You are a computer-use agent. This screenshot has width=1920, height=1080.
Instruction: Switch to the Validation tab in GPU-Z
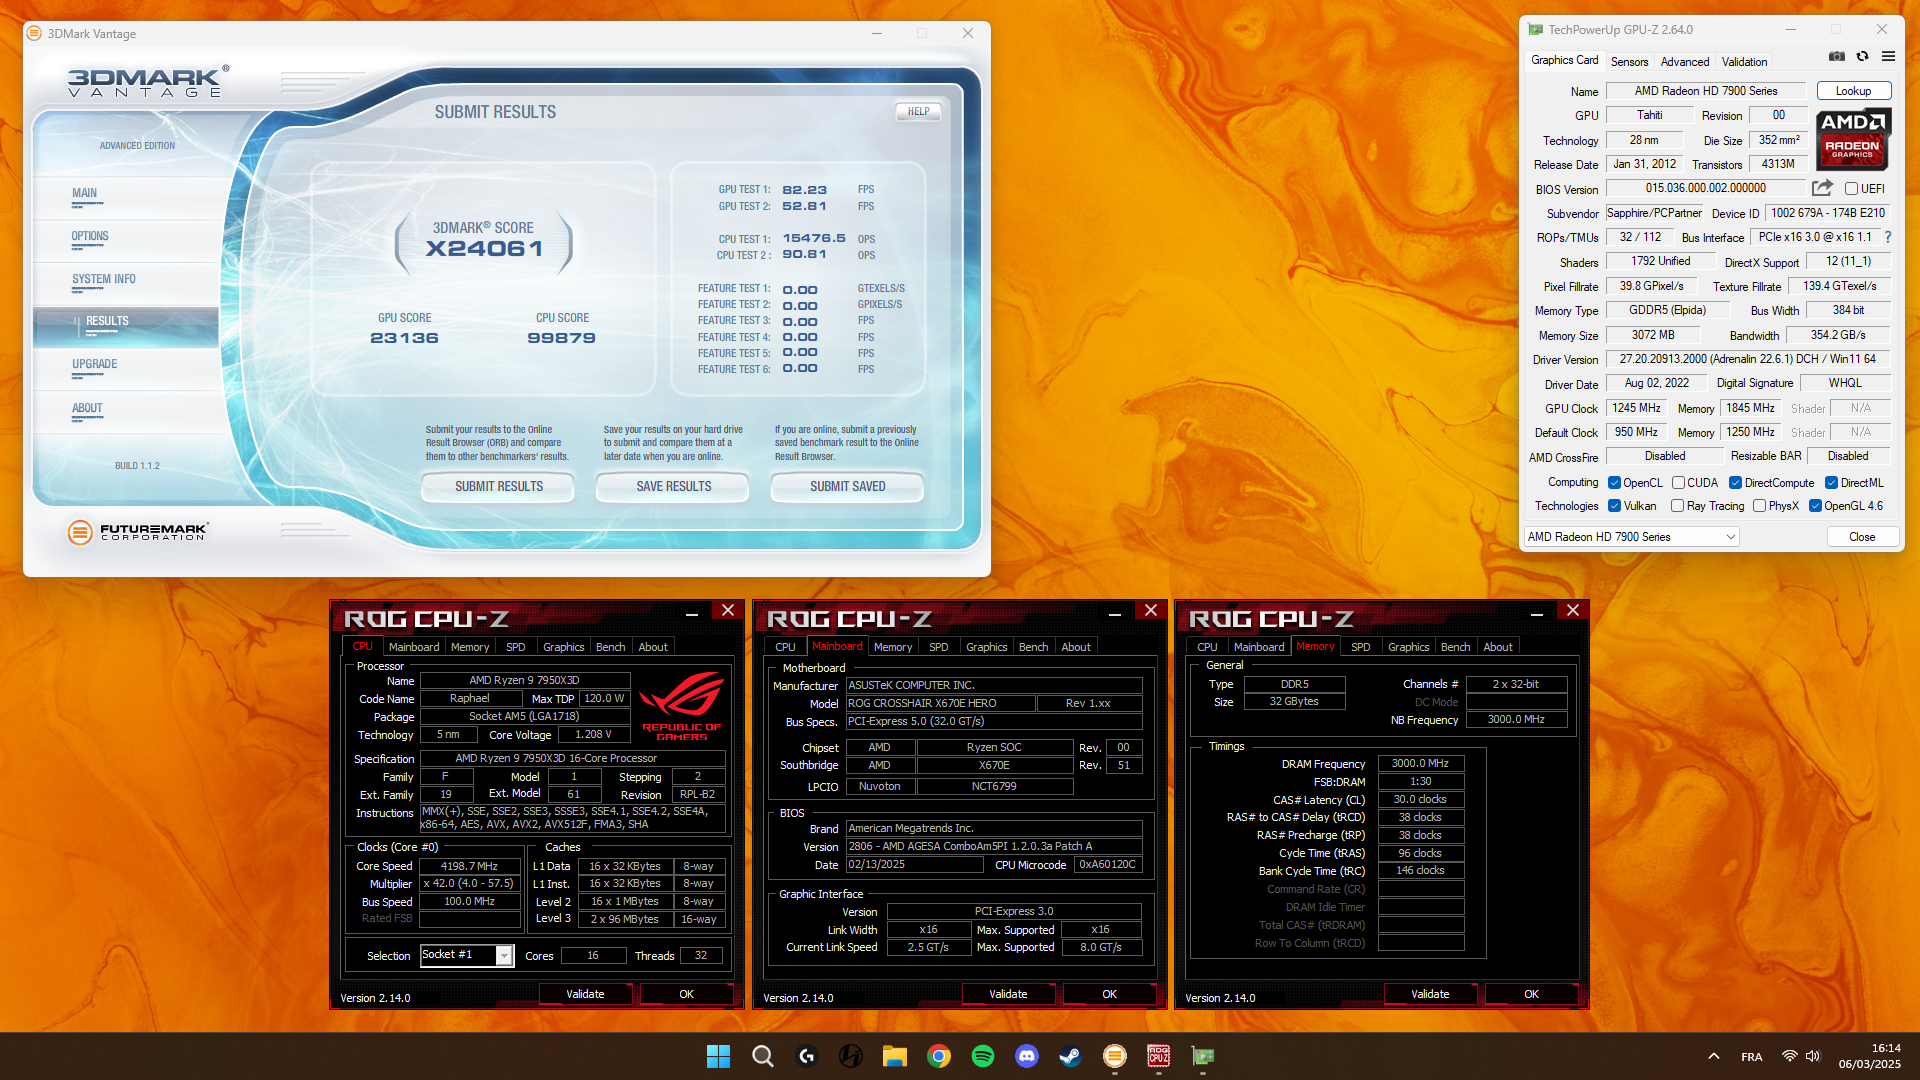pyautogui.click(x=1744, y=61)
